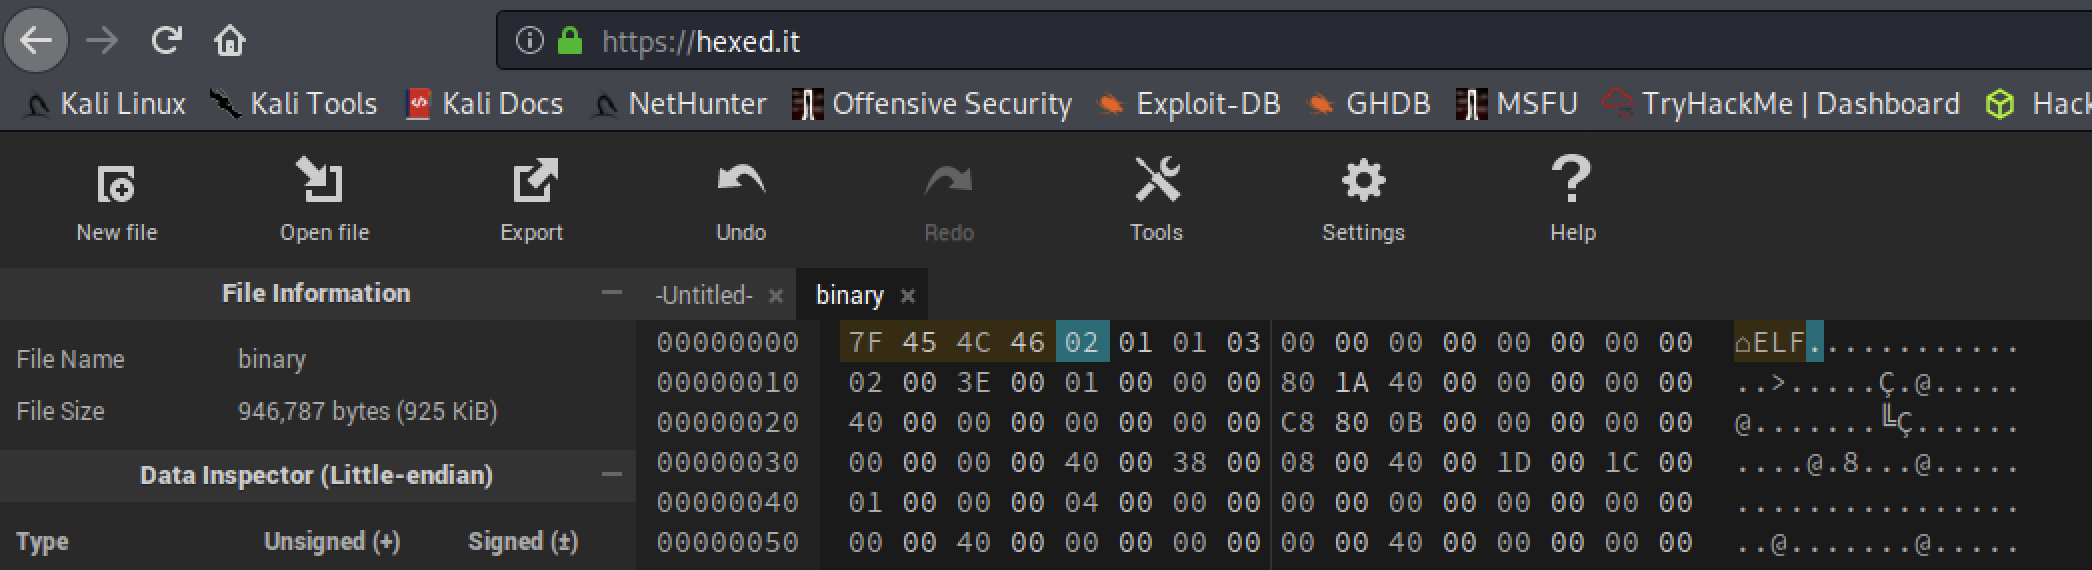Click hex byte 0B in row 00000020

(x=1406, y=423)
